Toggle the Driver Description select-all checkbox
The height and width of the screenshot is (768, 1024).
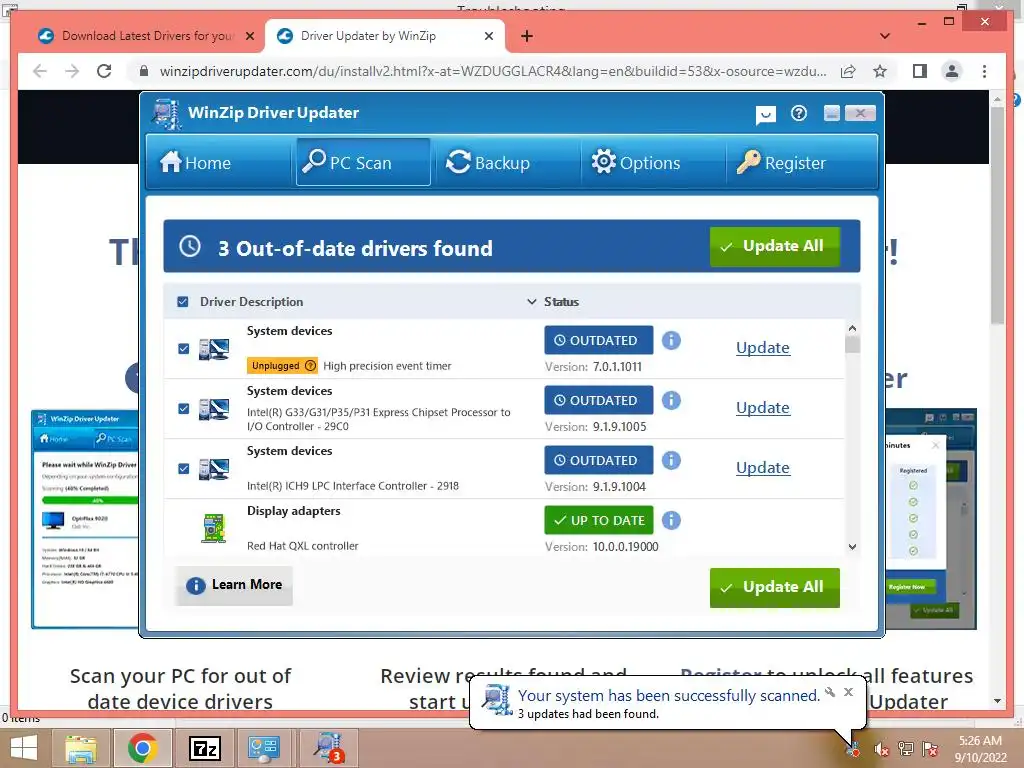point(183,302)
